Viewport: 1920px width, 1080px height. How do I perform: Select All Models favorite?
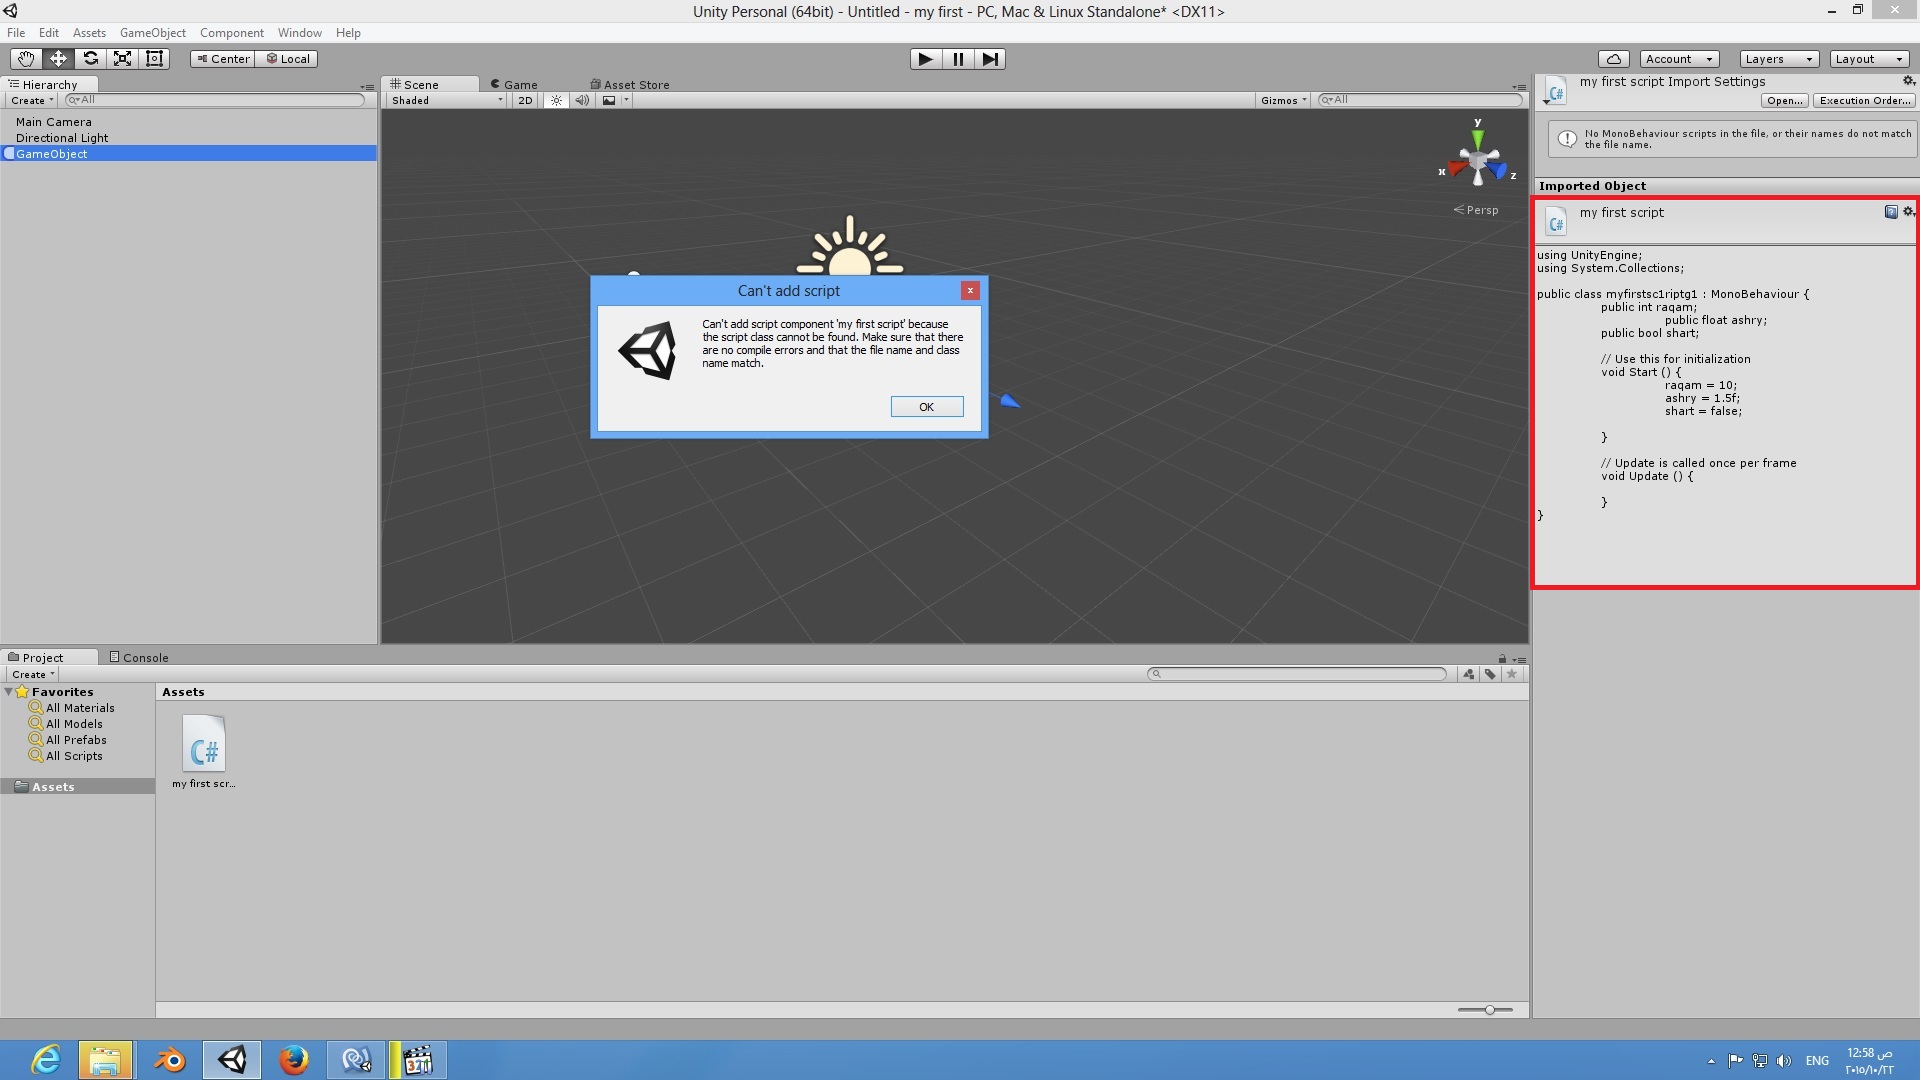(x=74, y=724)
